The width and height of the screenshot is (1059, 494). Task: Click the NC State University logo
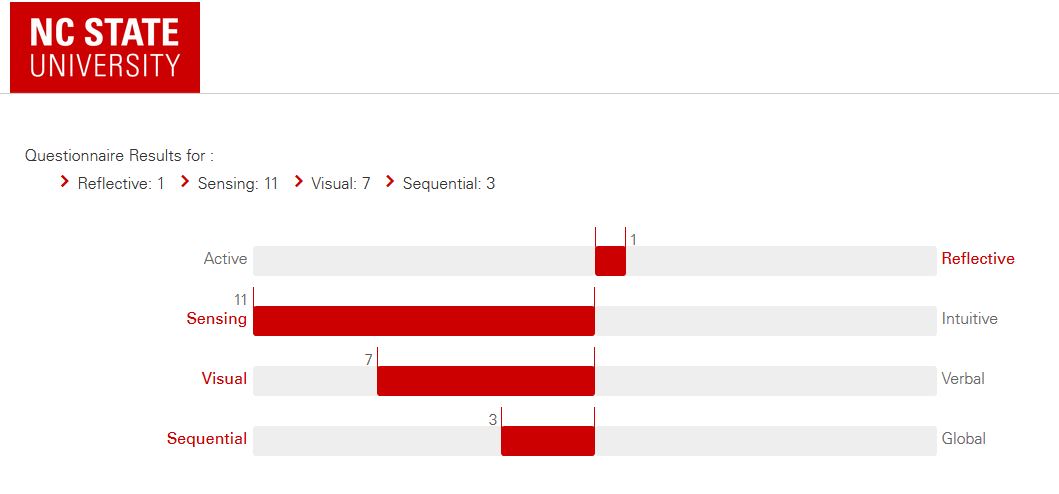click(105, 47)
